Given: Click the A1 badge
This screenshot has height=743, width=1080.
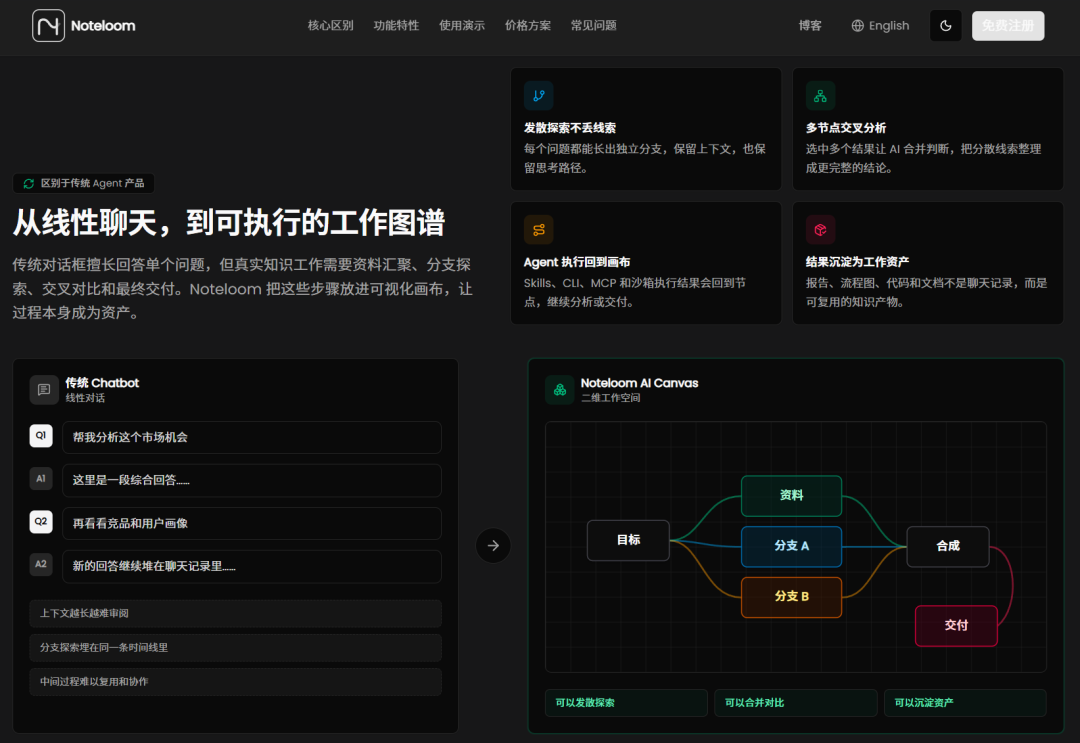Looking at the screenshot, I should [x=41, y=479].
